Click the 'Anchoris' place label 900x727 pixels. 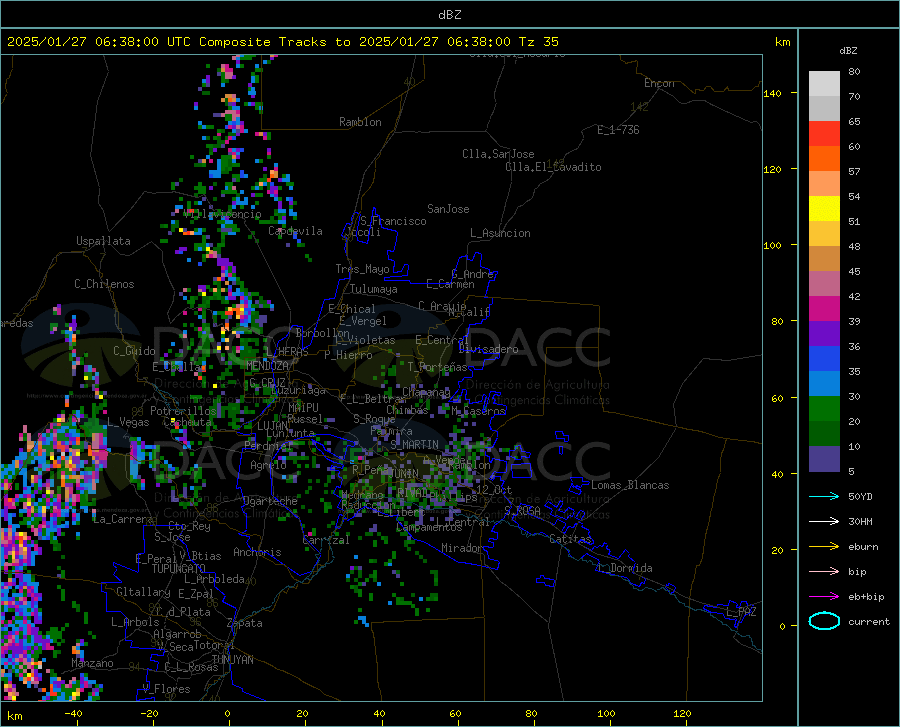click(257, 552)
